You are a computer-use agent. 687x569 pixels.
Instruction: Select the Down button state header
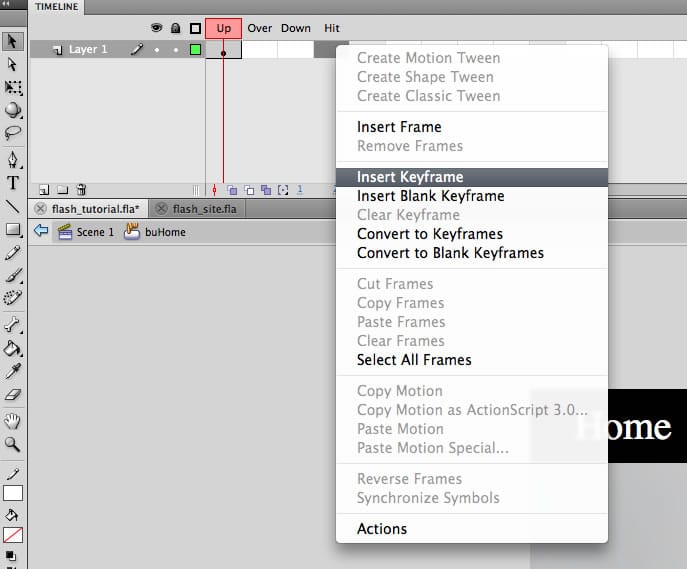[296, 28]
